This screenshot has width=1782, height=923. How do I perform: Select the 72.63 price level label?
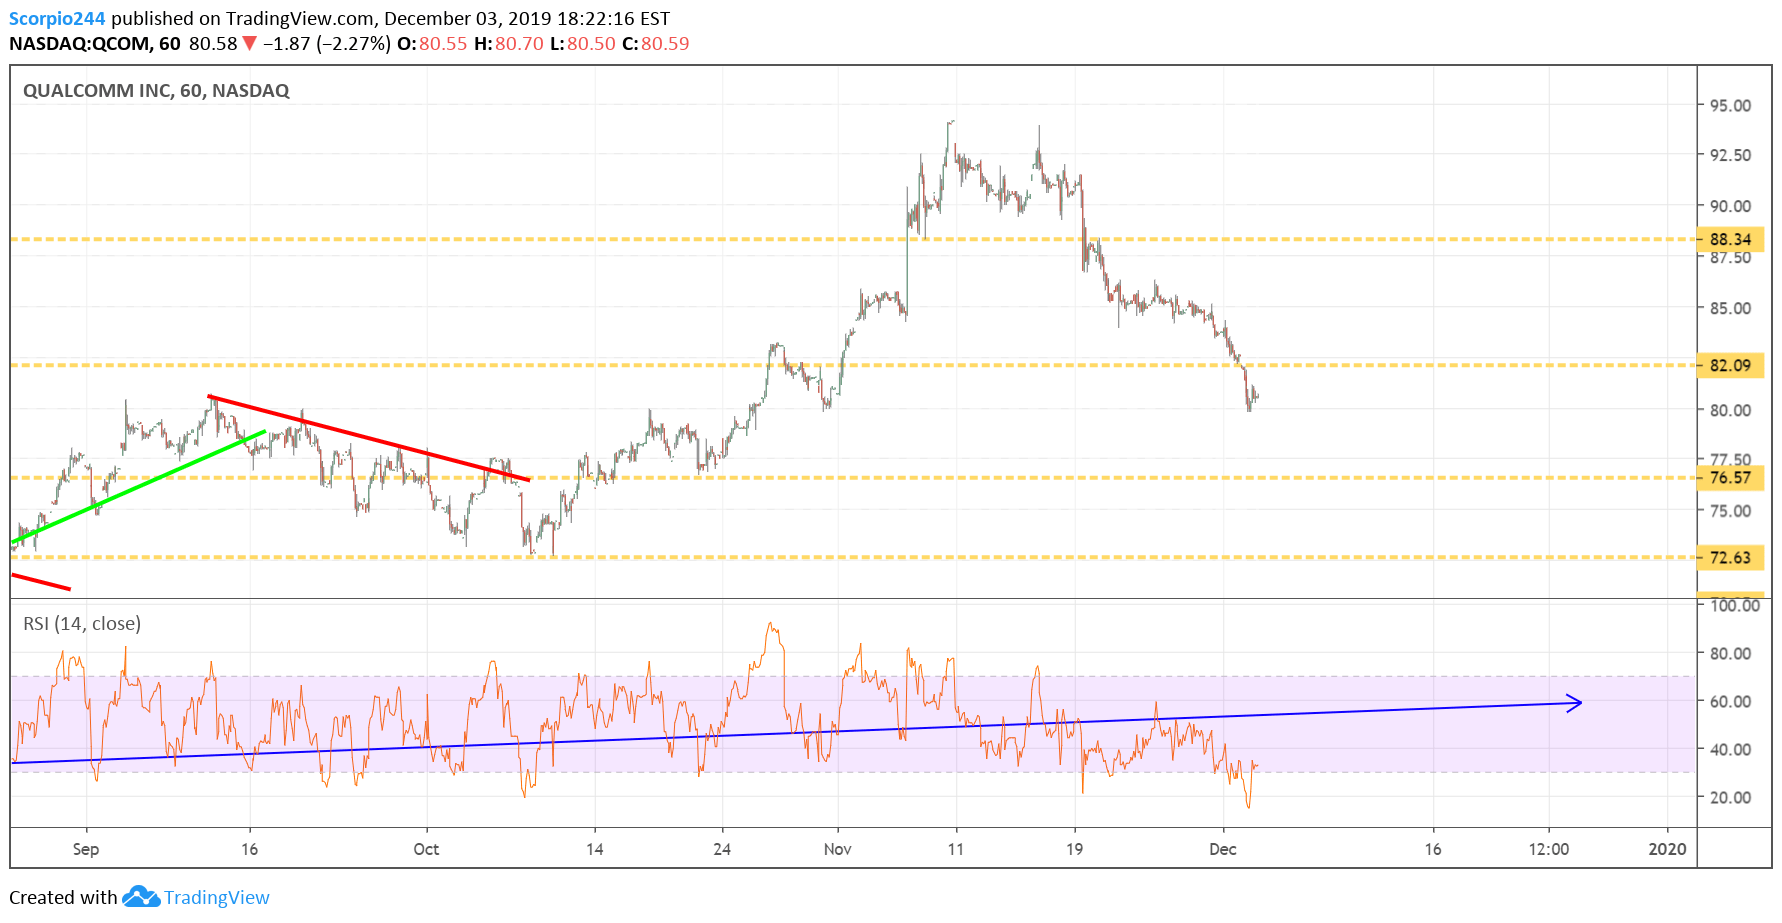pos(1731,557)
